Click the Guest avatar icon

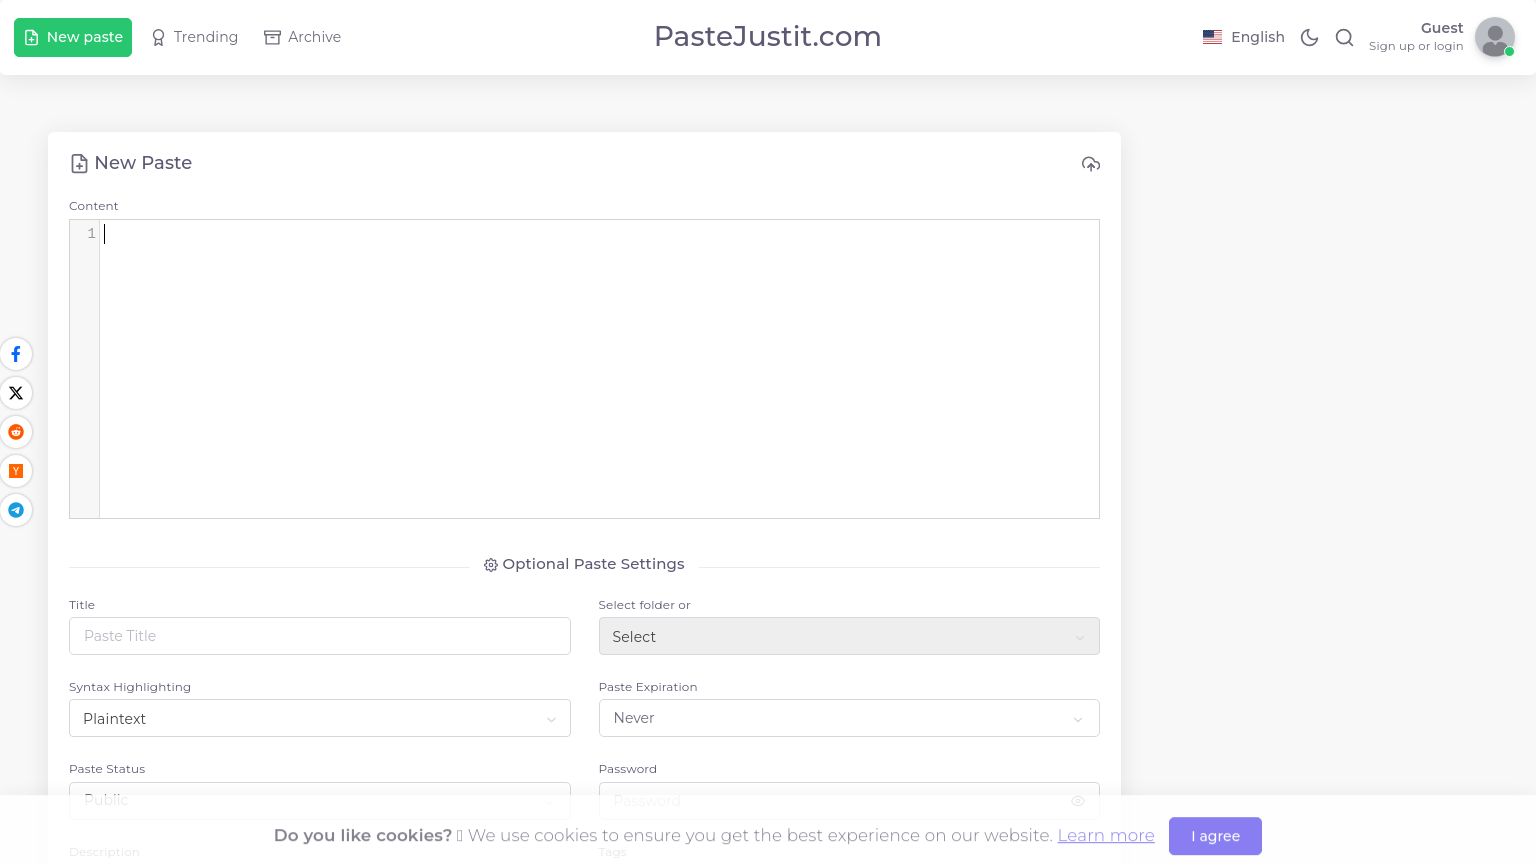1494,37
